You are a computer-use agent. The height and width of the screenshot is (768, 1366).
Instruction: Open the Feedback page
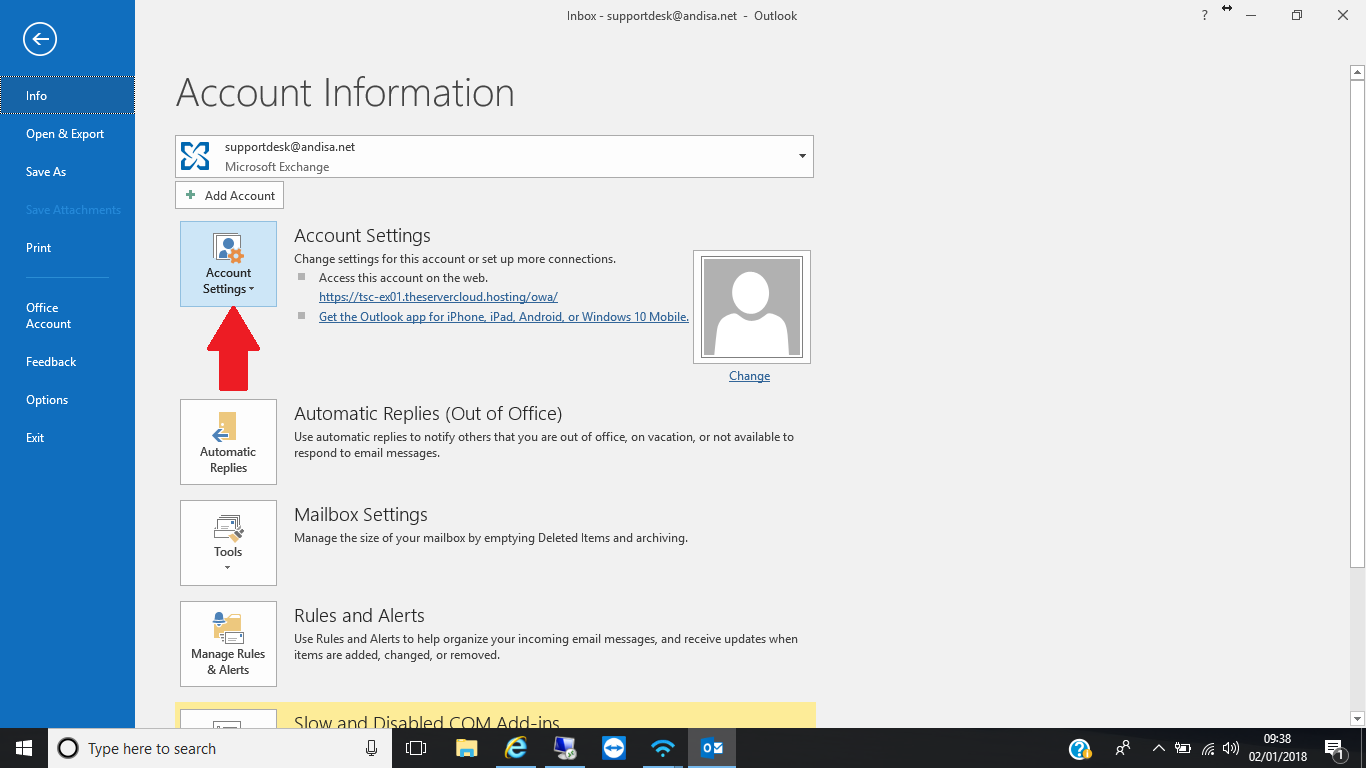67,362
